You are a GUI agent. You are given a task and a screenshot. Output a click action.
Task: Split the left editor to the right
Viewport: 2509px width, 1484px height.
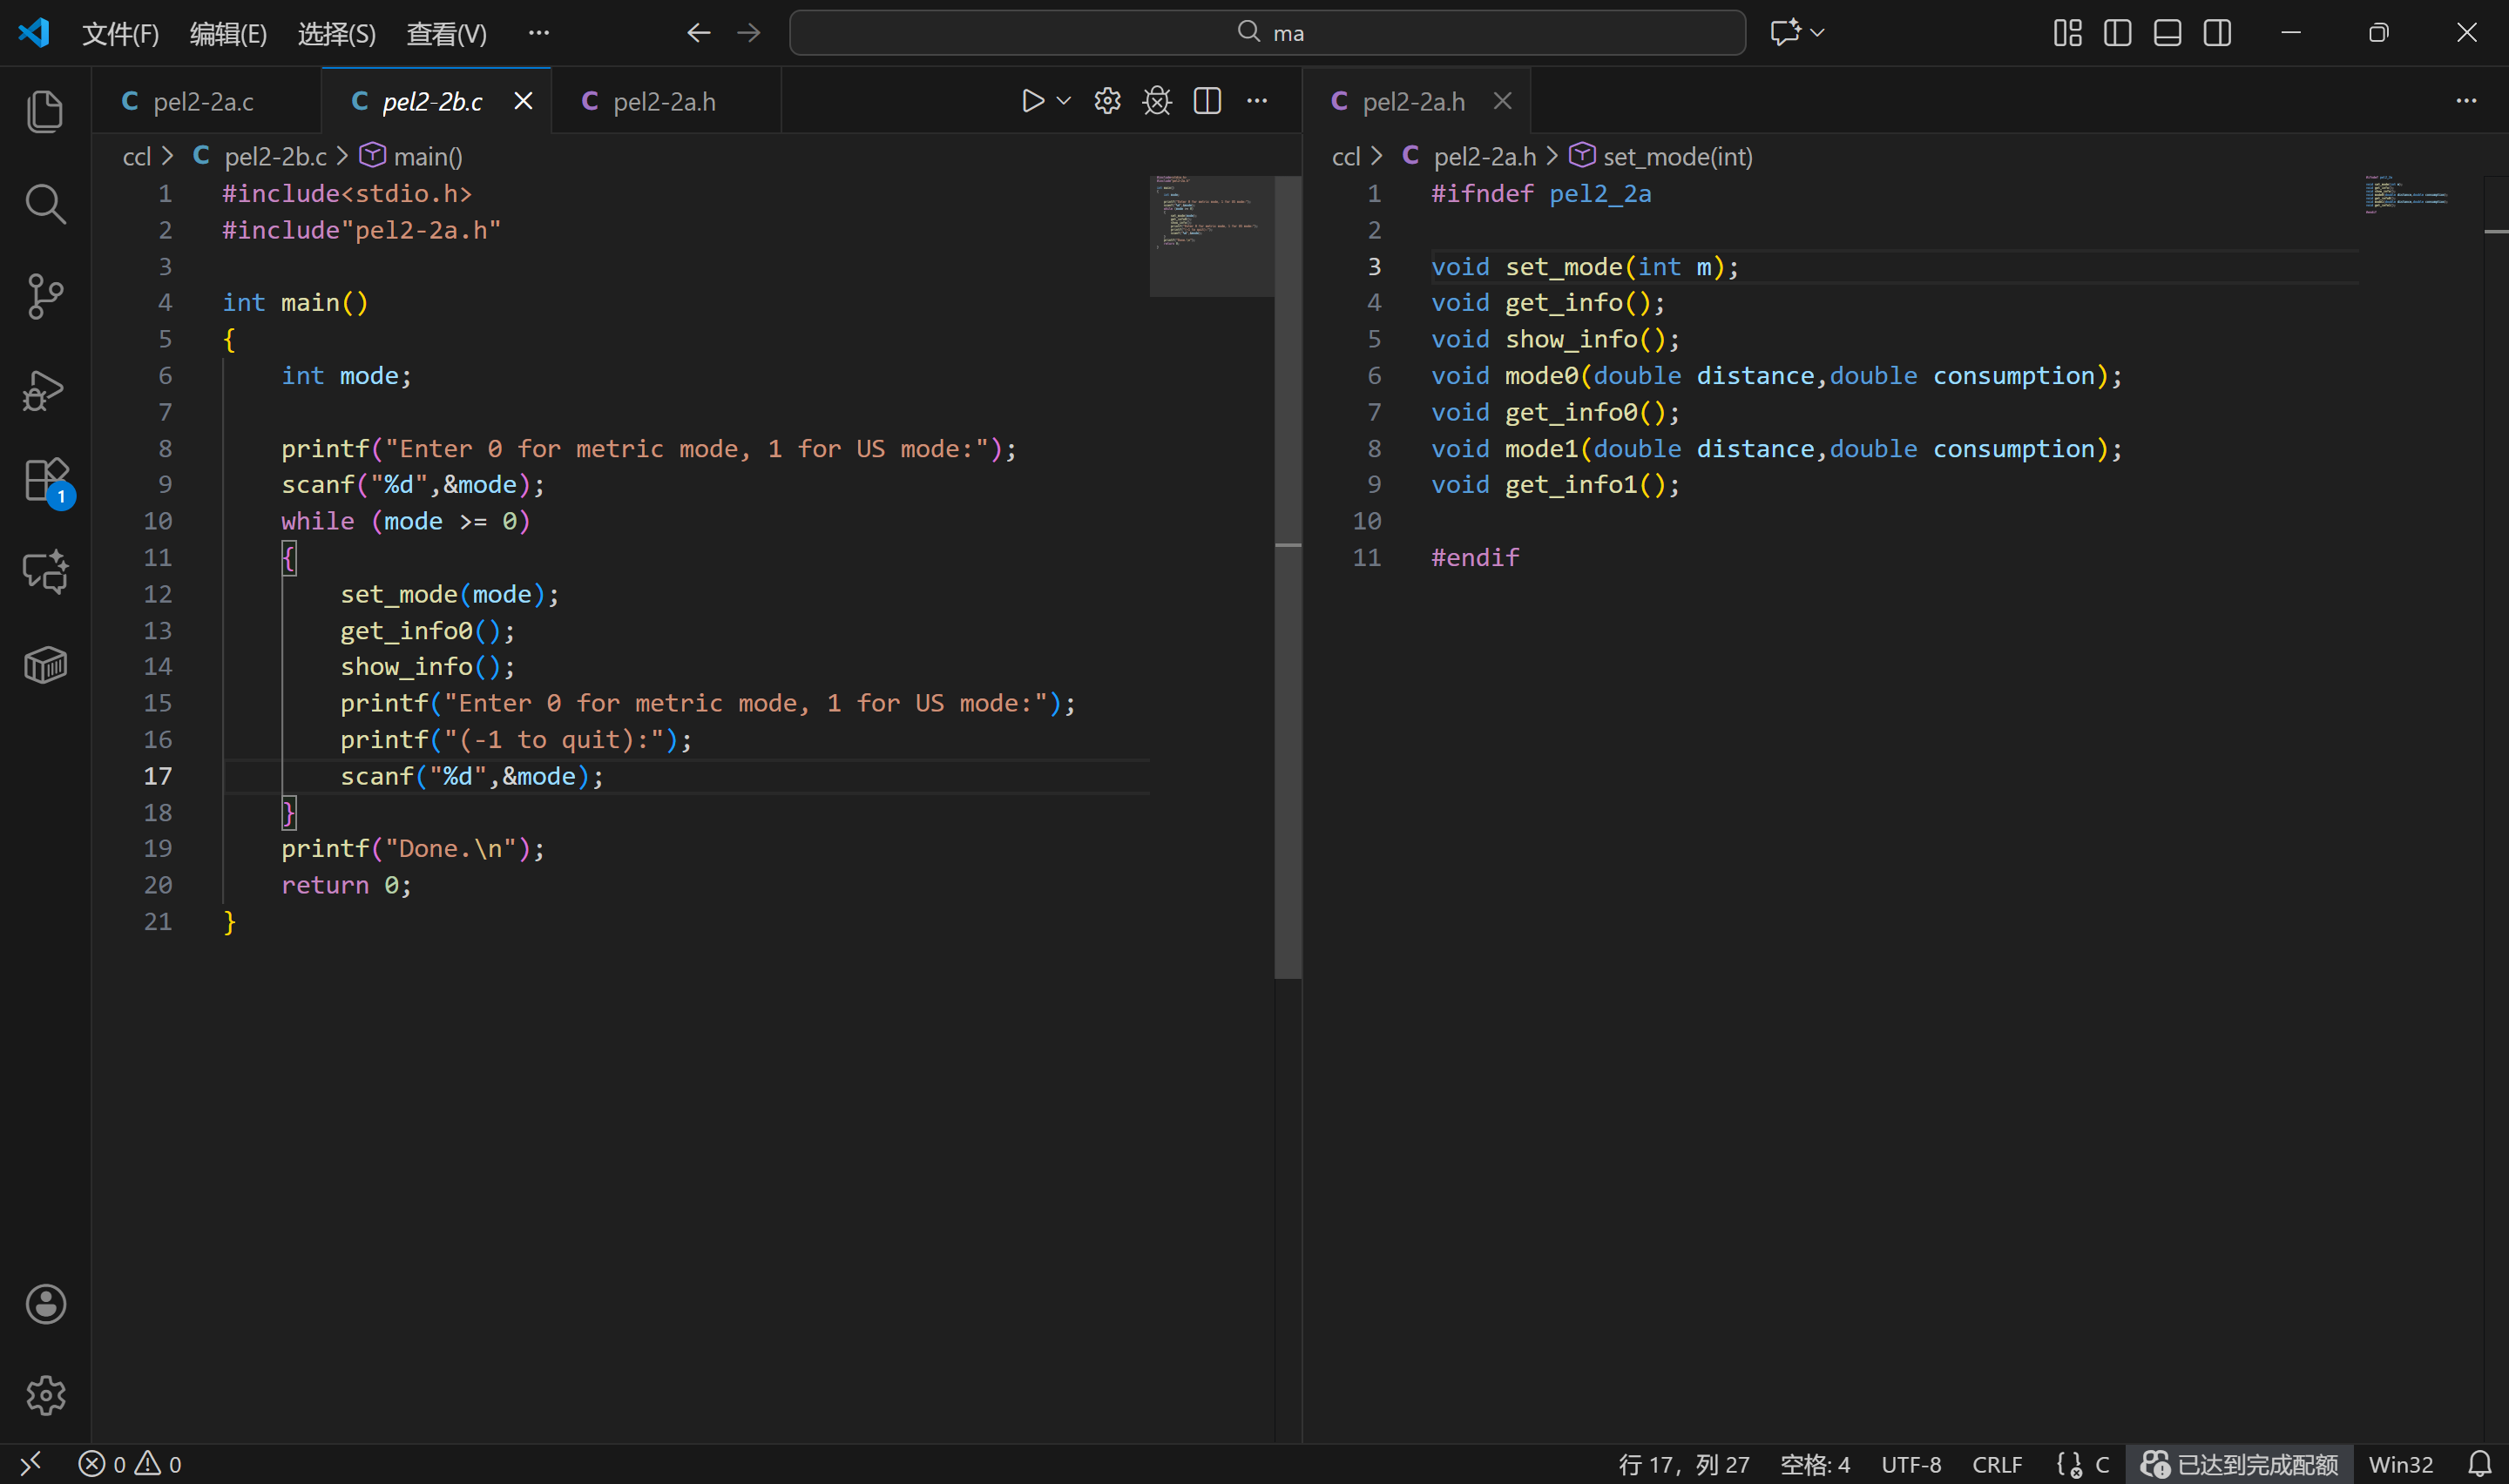coord(1207,101)
